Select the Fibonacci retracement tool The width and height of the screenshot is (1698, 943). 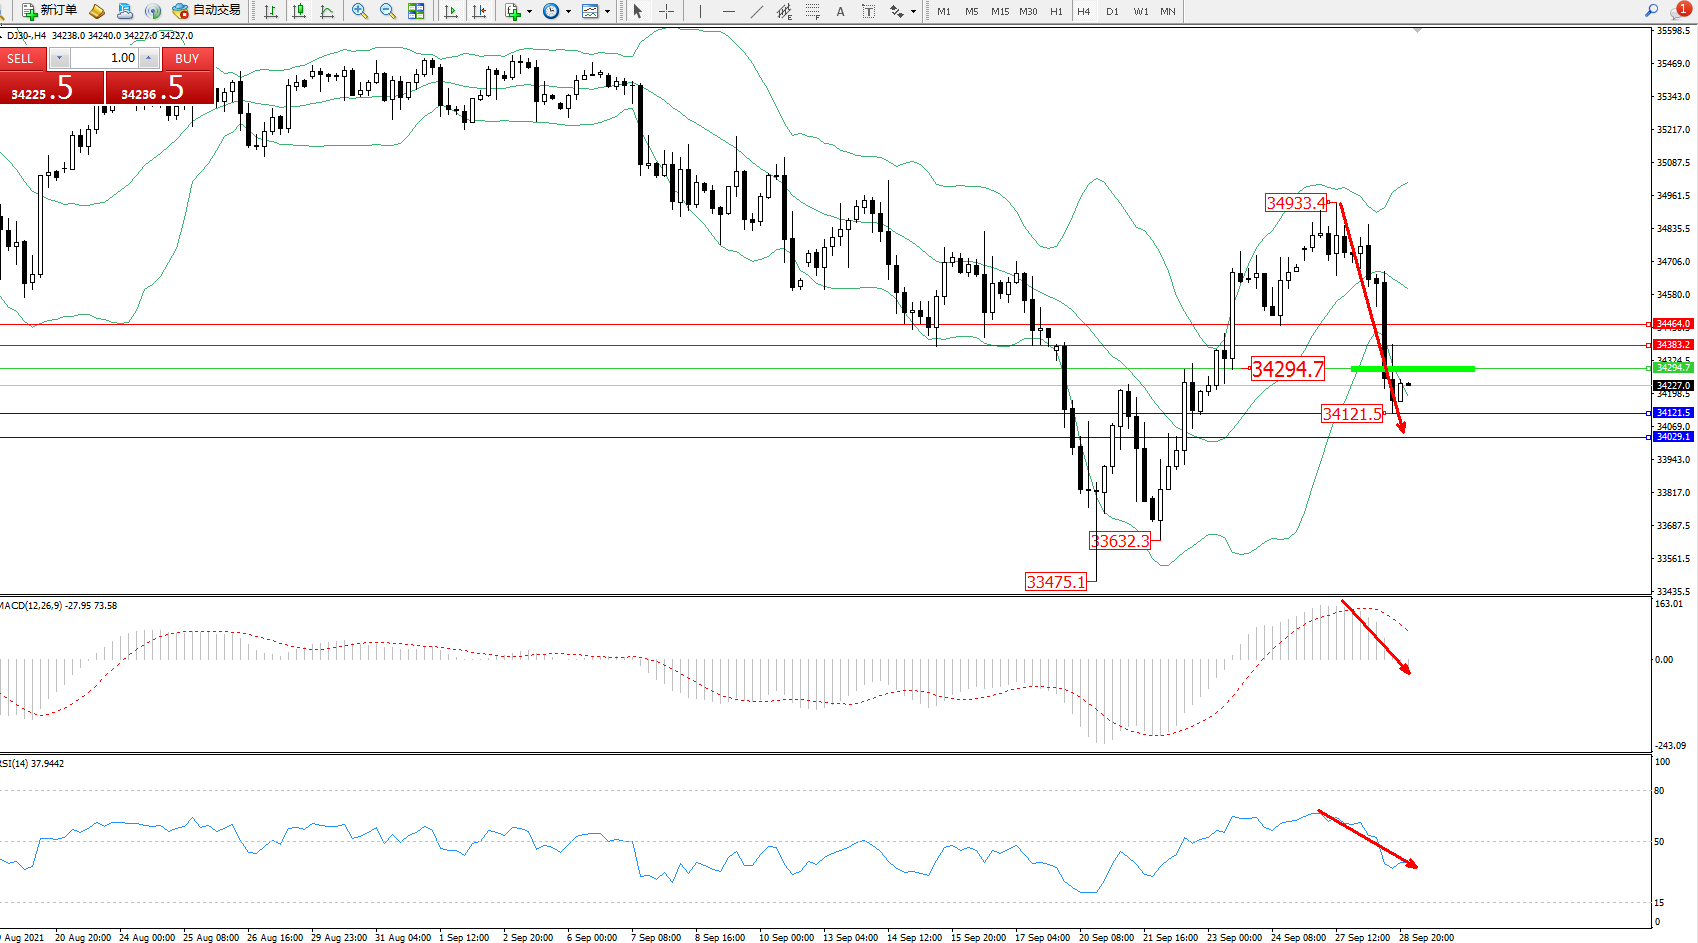point(813,11)
